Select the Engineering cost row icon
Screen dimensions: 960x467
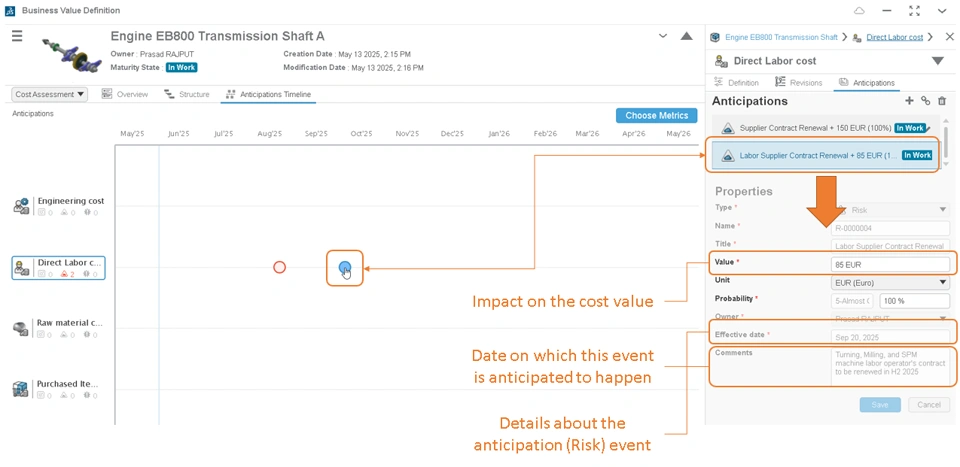pyautogui.click(x=21, y=206)
